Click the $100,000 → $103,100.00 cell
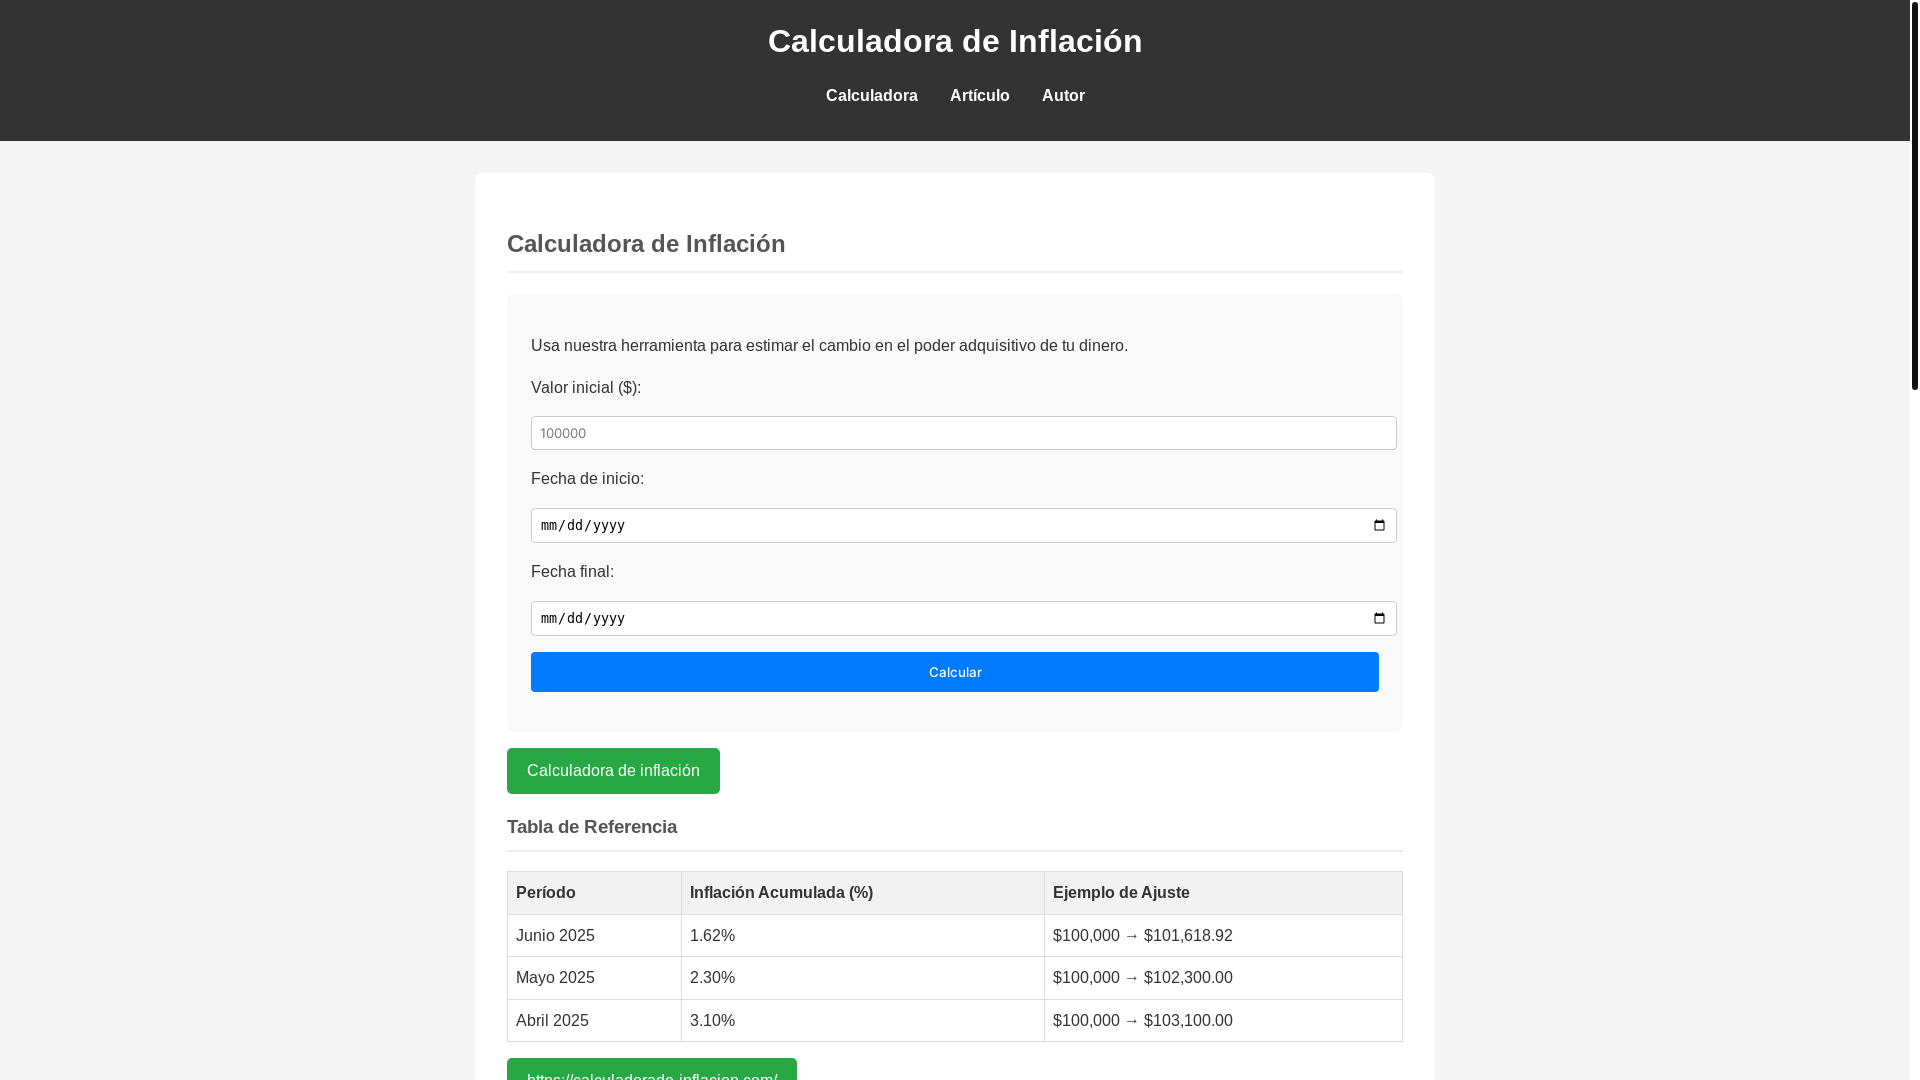The image size is (1920, 1080). [1223, 1021]
